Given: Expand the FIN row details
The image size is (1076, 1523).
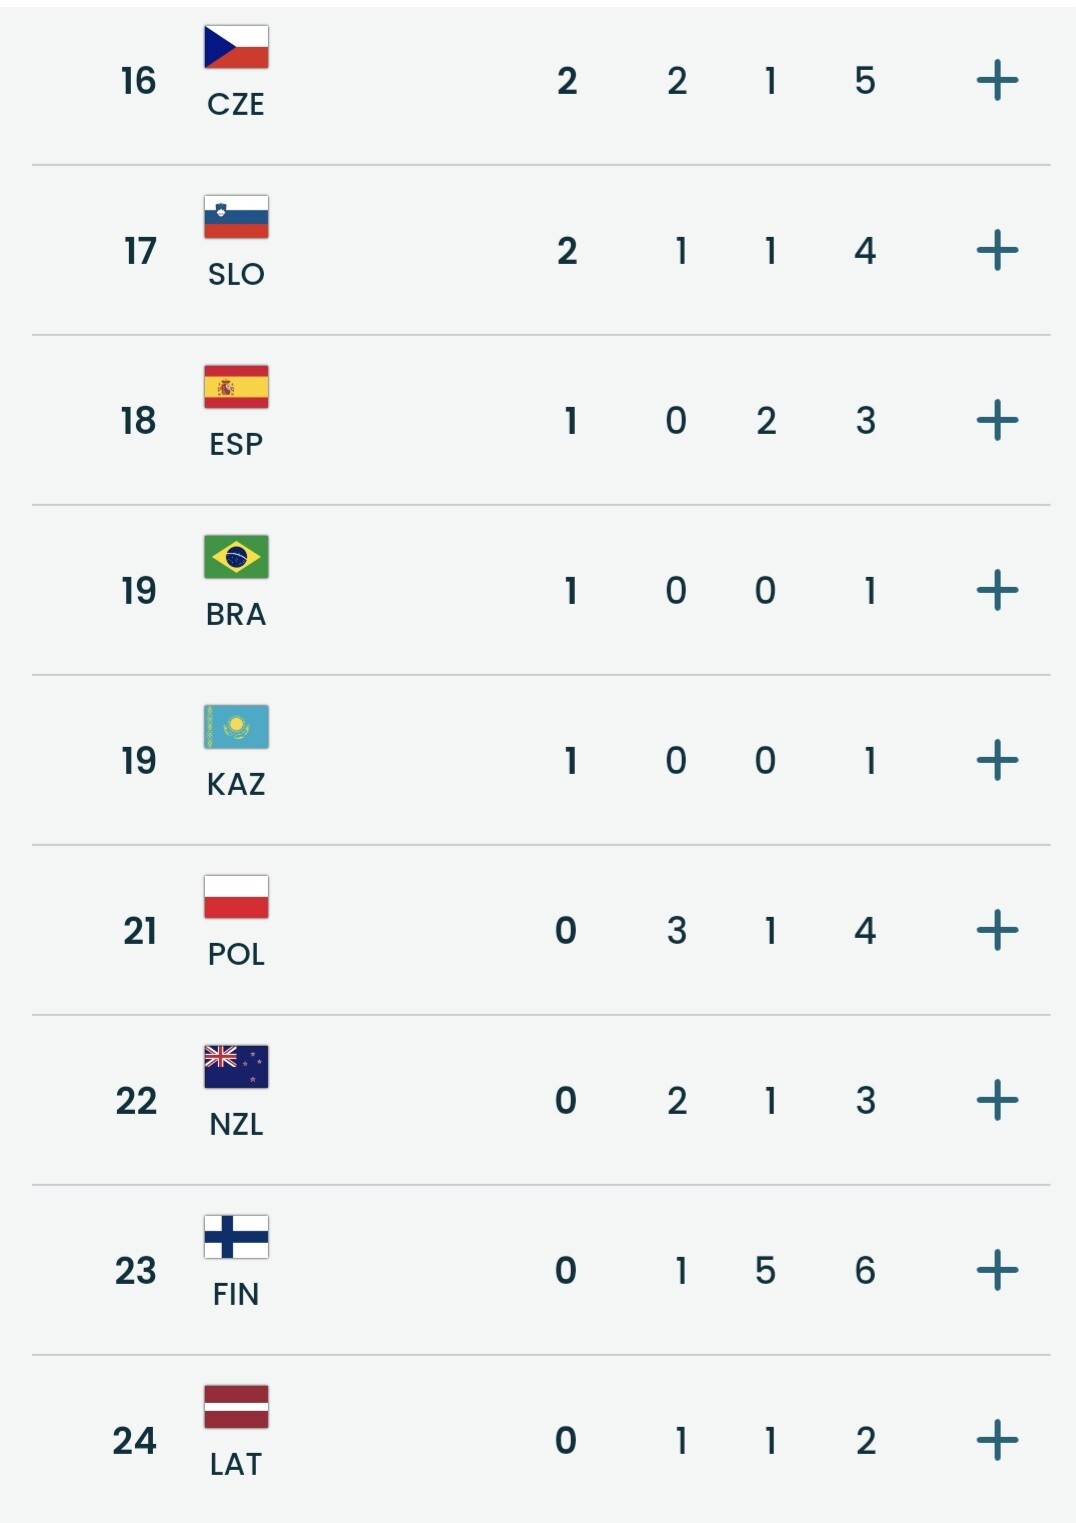Looking at the screenshot, I should pos(997,1270).
